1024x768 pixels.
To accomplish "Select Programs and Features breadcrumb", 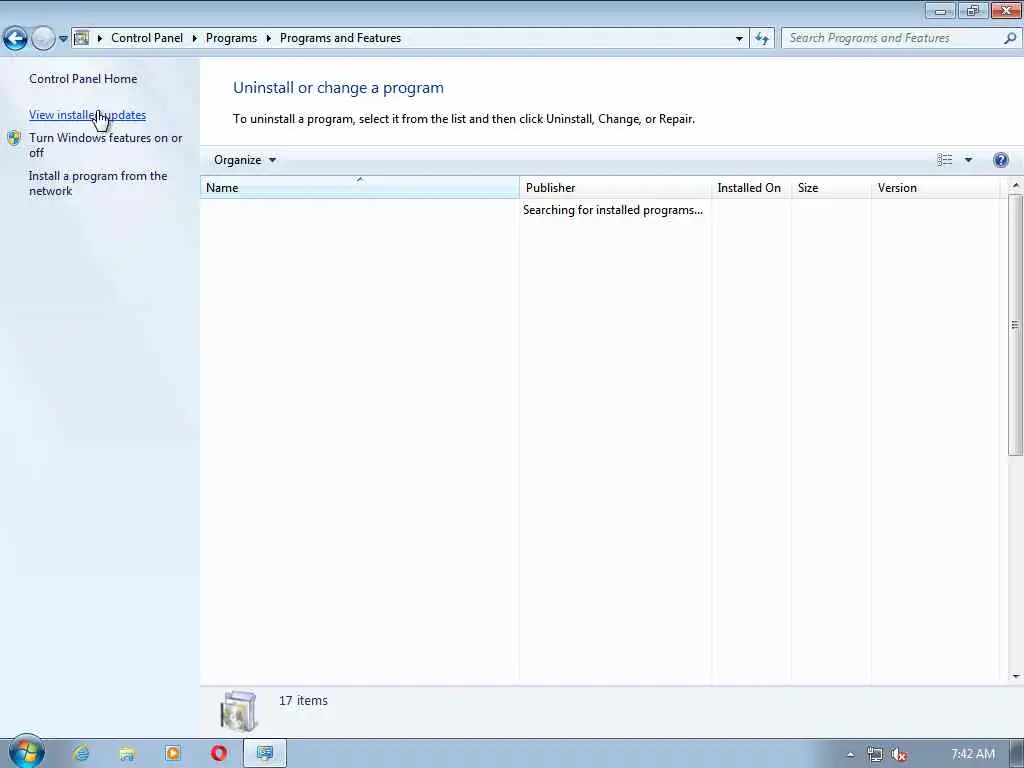I will 340,38.
